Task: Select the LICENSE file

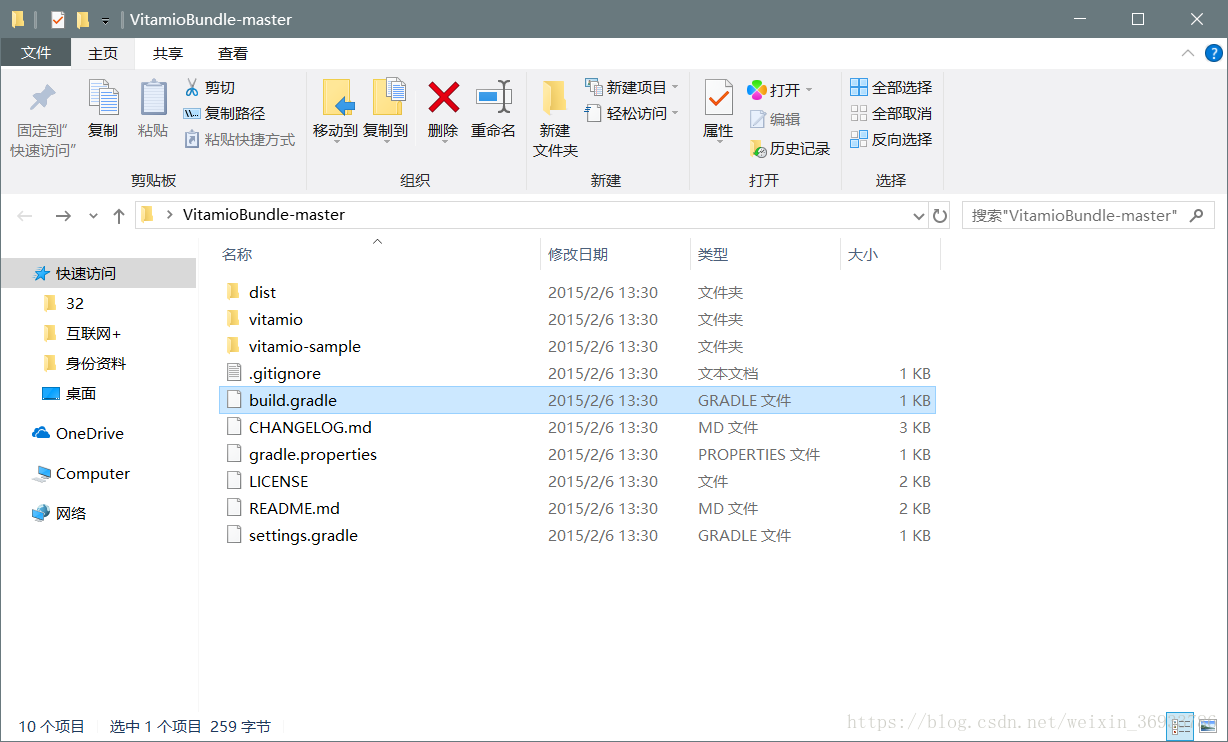Action: [577, 481]
